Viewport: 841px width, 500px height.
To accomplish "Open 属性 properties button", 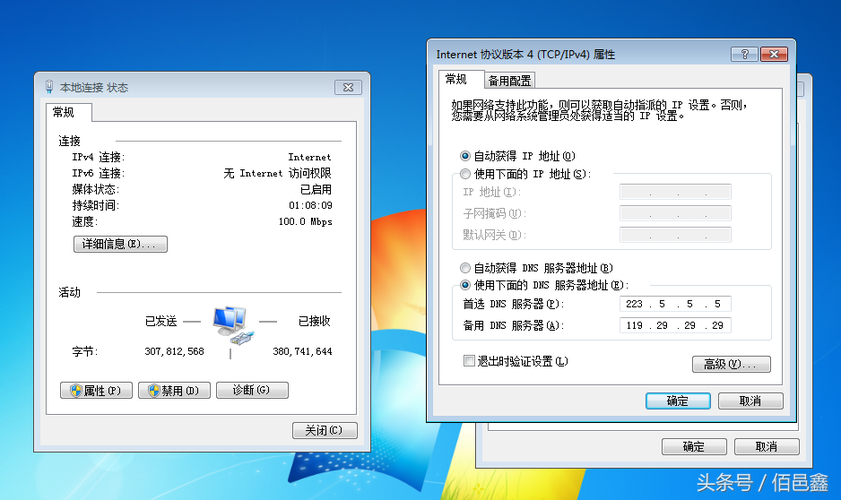I will pyautogui.click(x=97, y=391).
